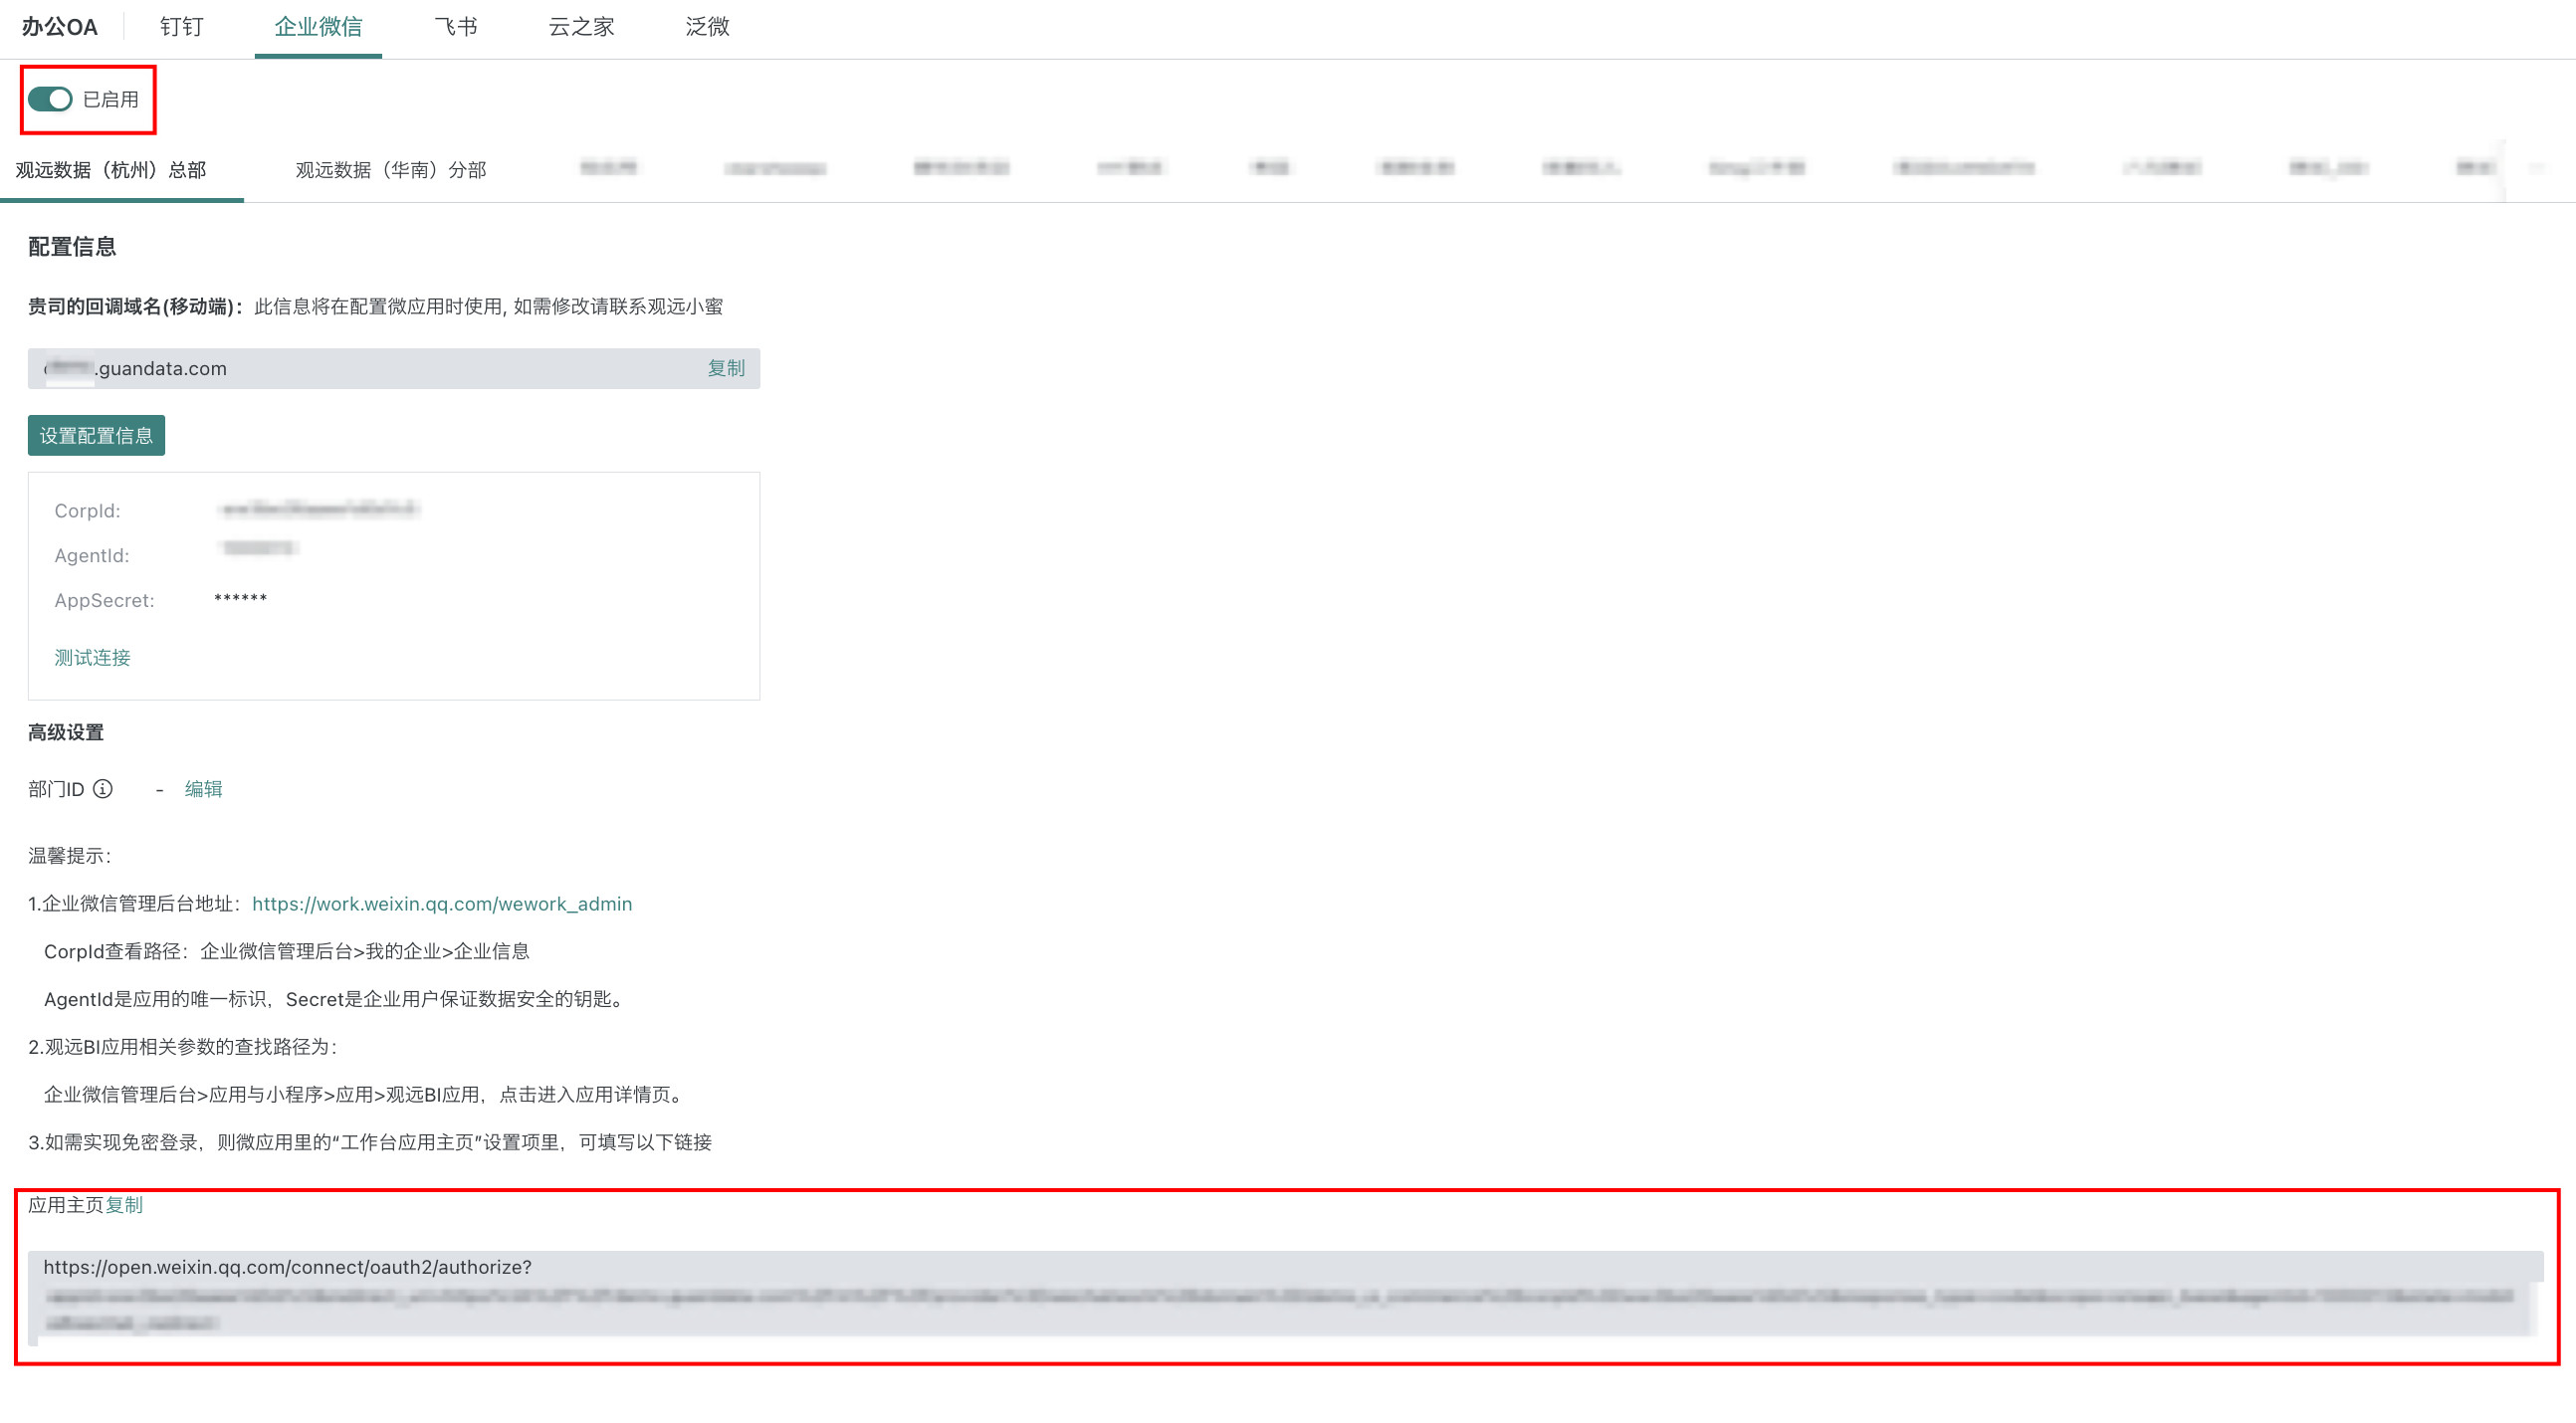
Task: Select the 泛微 tab
Action: (x=707, y=27)
